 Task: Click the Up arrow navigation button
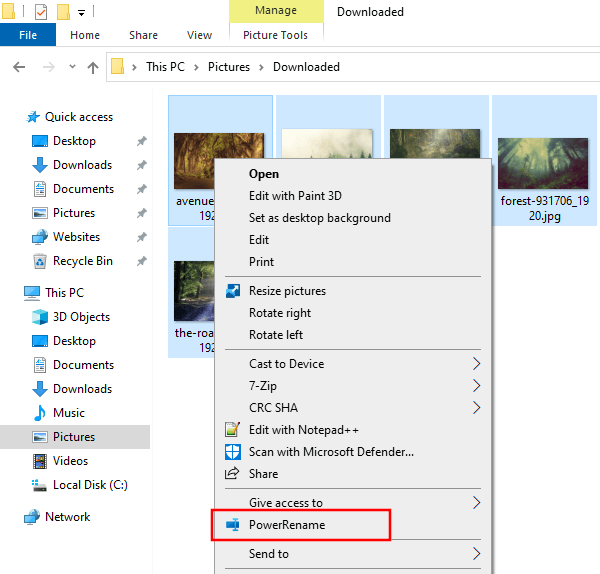[x=93, y=67]
